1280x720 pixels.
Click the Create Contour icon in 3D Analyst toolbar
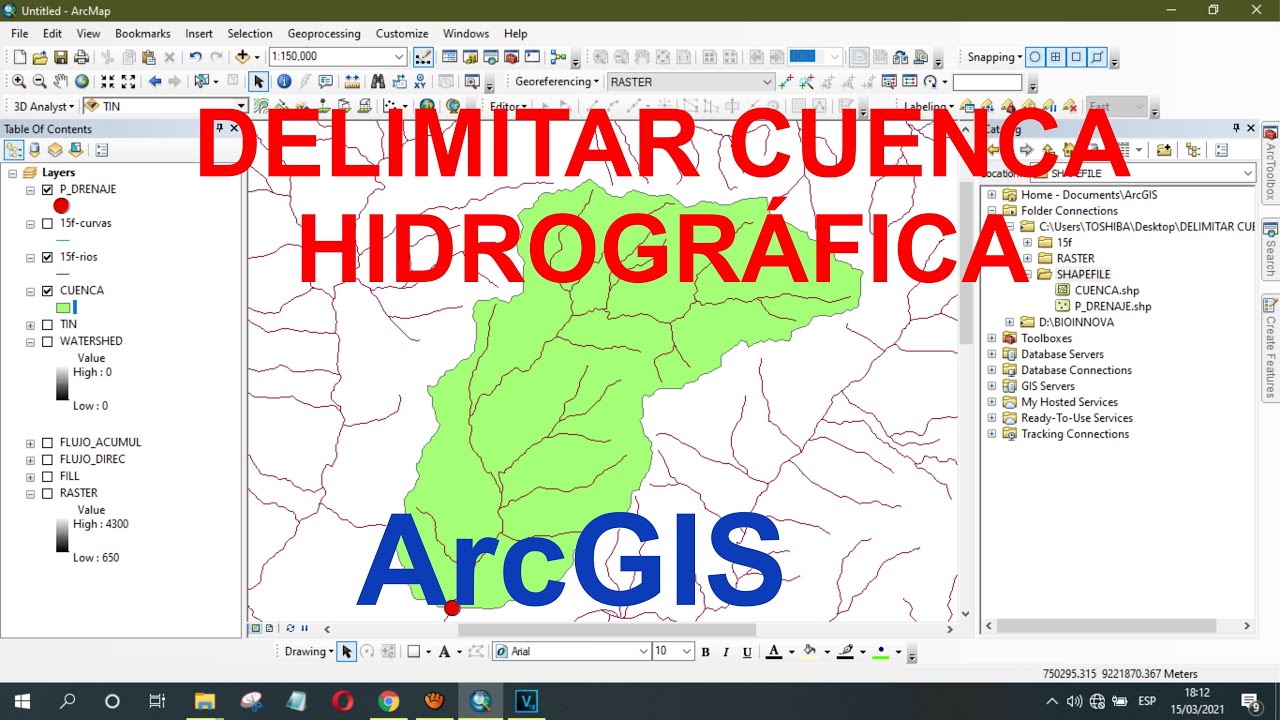pos(261,106)
